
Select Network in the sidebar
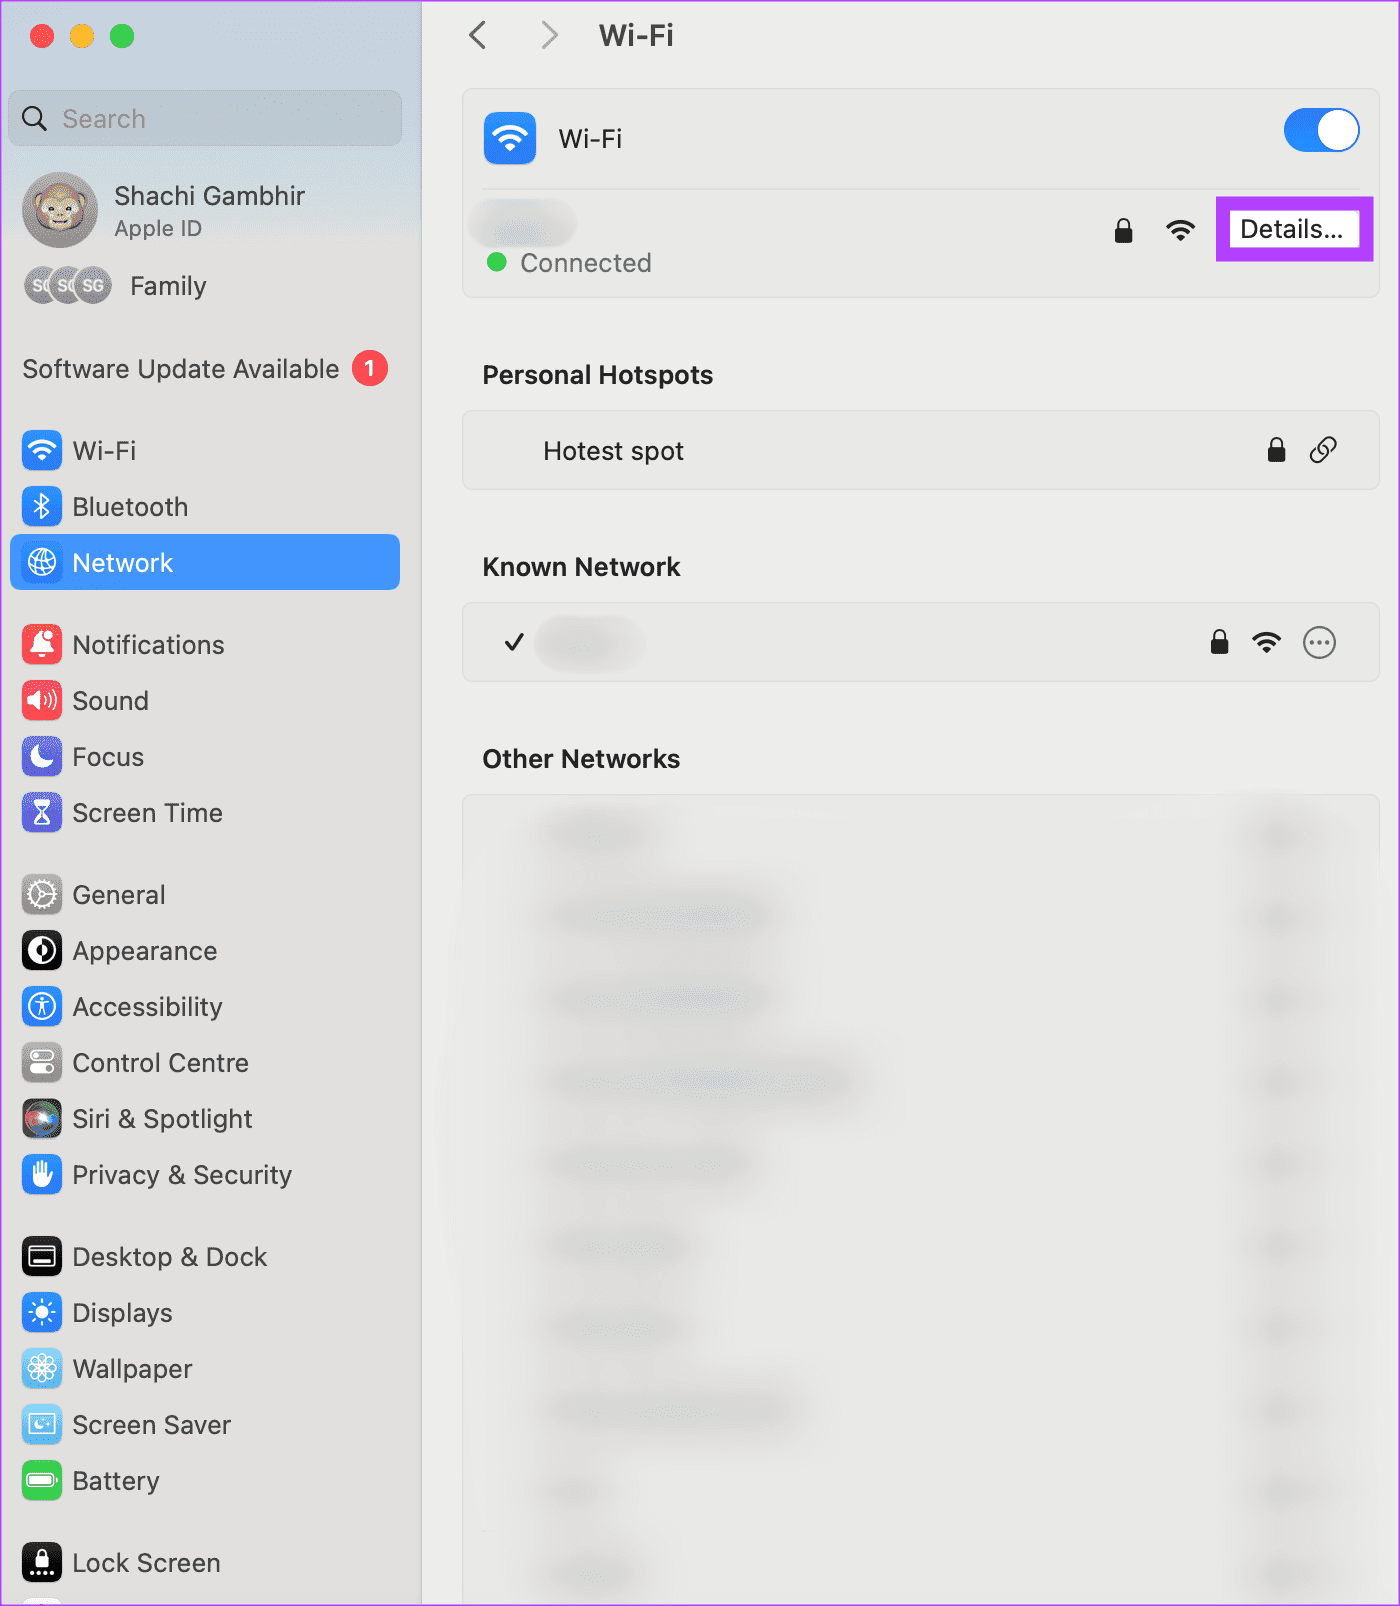pos(204,562)
